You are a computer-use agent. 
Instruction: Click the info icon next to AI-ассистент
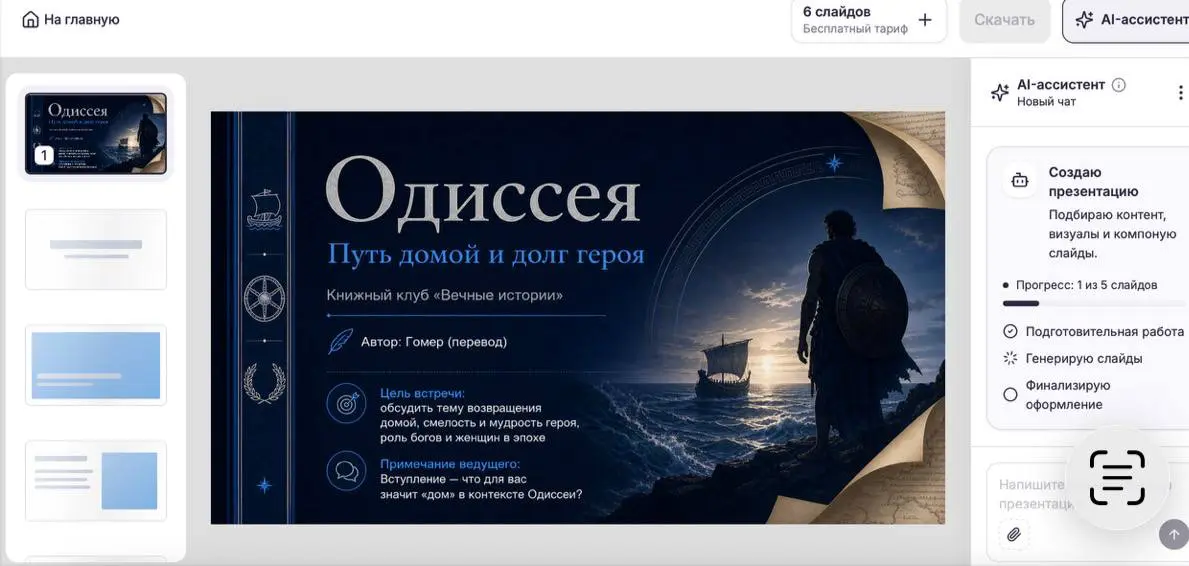point(1118,85)
